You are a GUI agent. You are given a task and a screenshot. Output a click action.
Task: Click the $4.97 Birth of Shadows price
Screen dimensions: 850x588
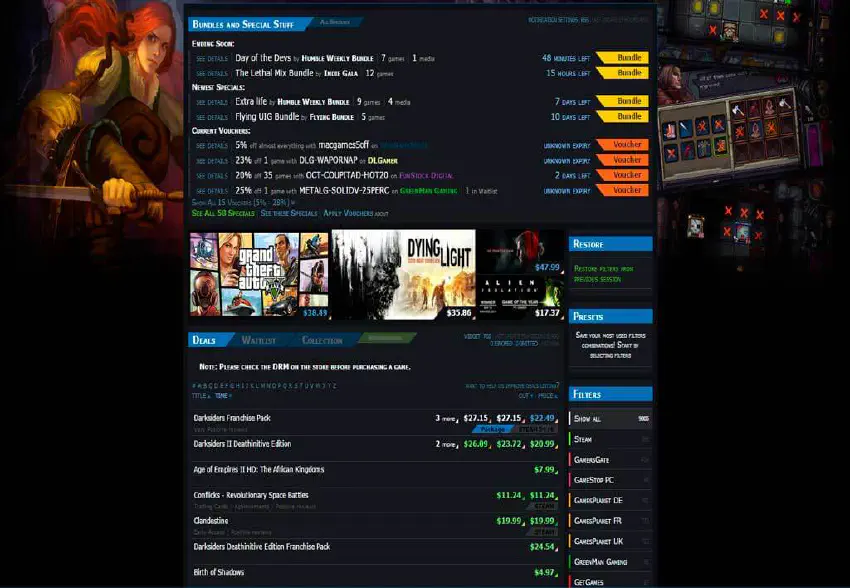(x=545, y=573)
